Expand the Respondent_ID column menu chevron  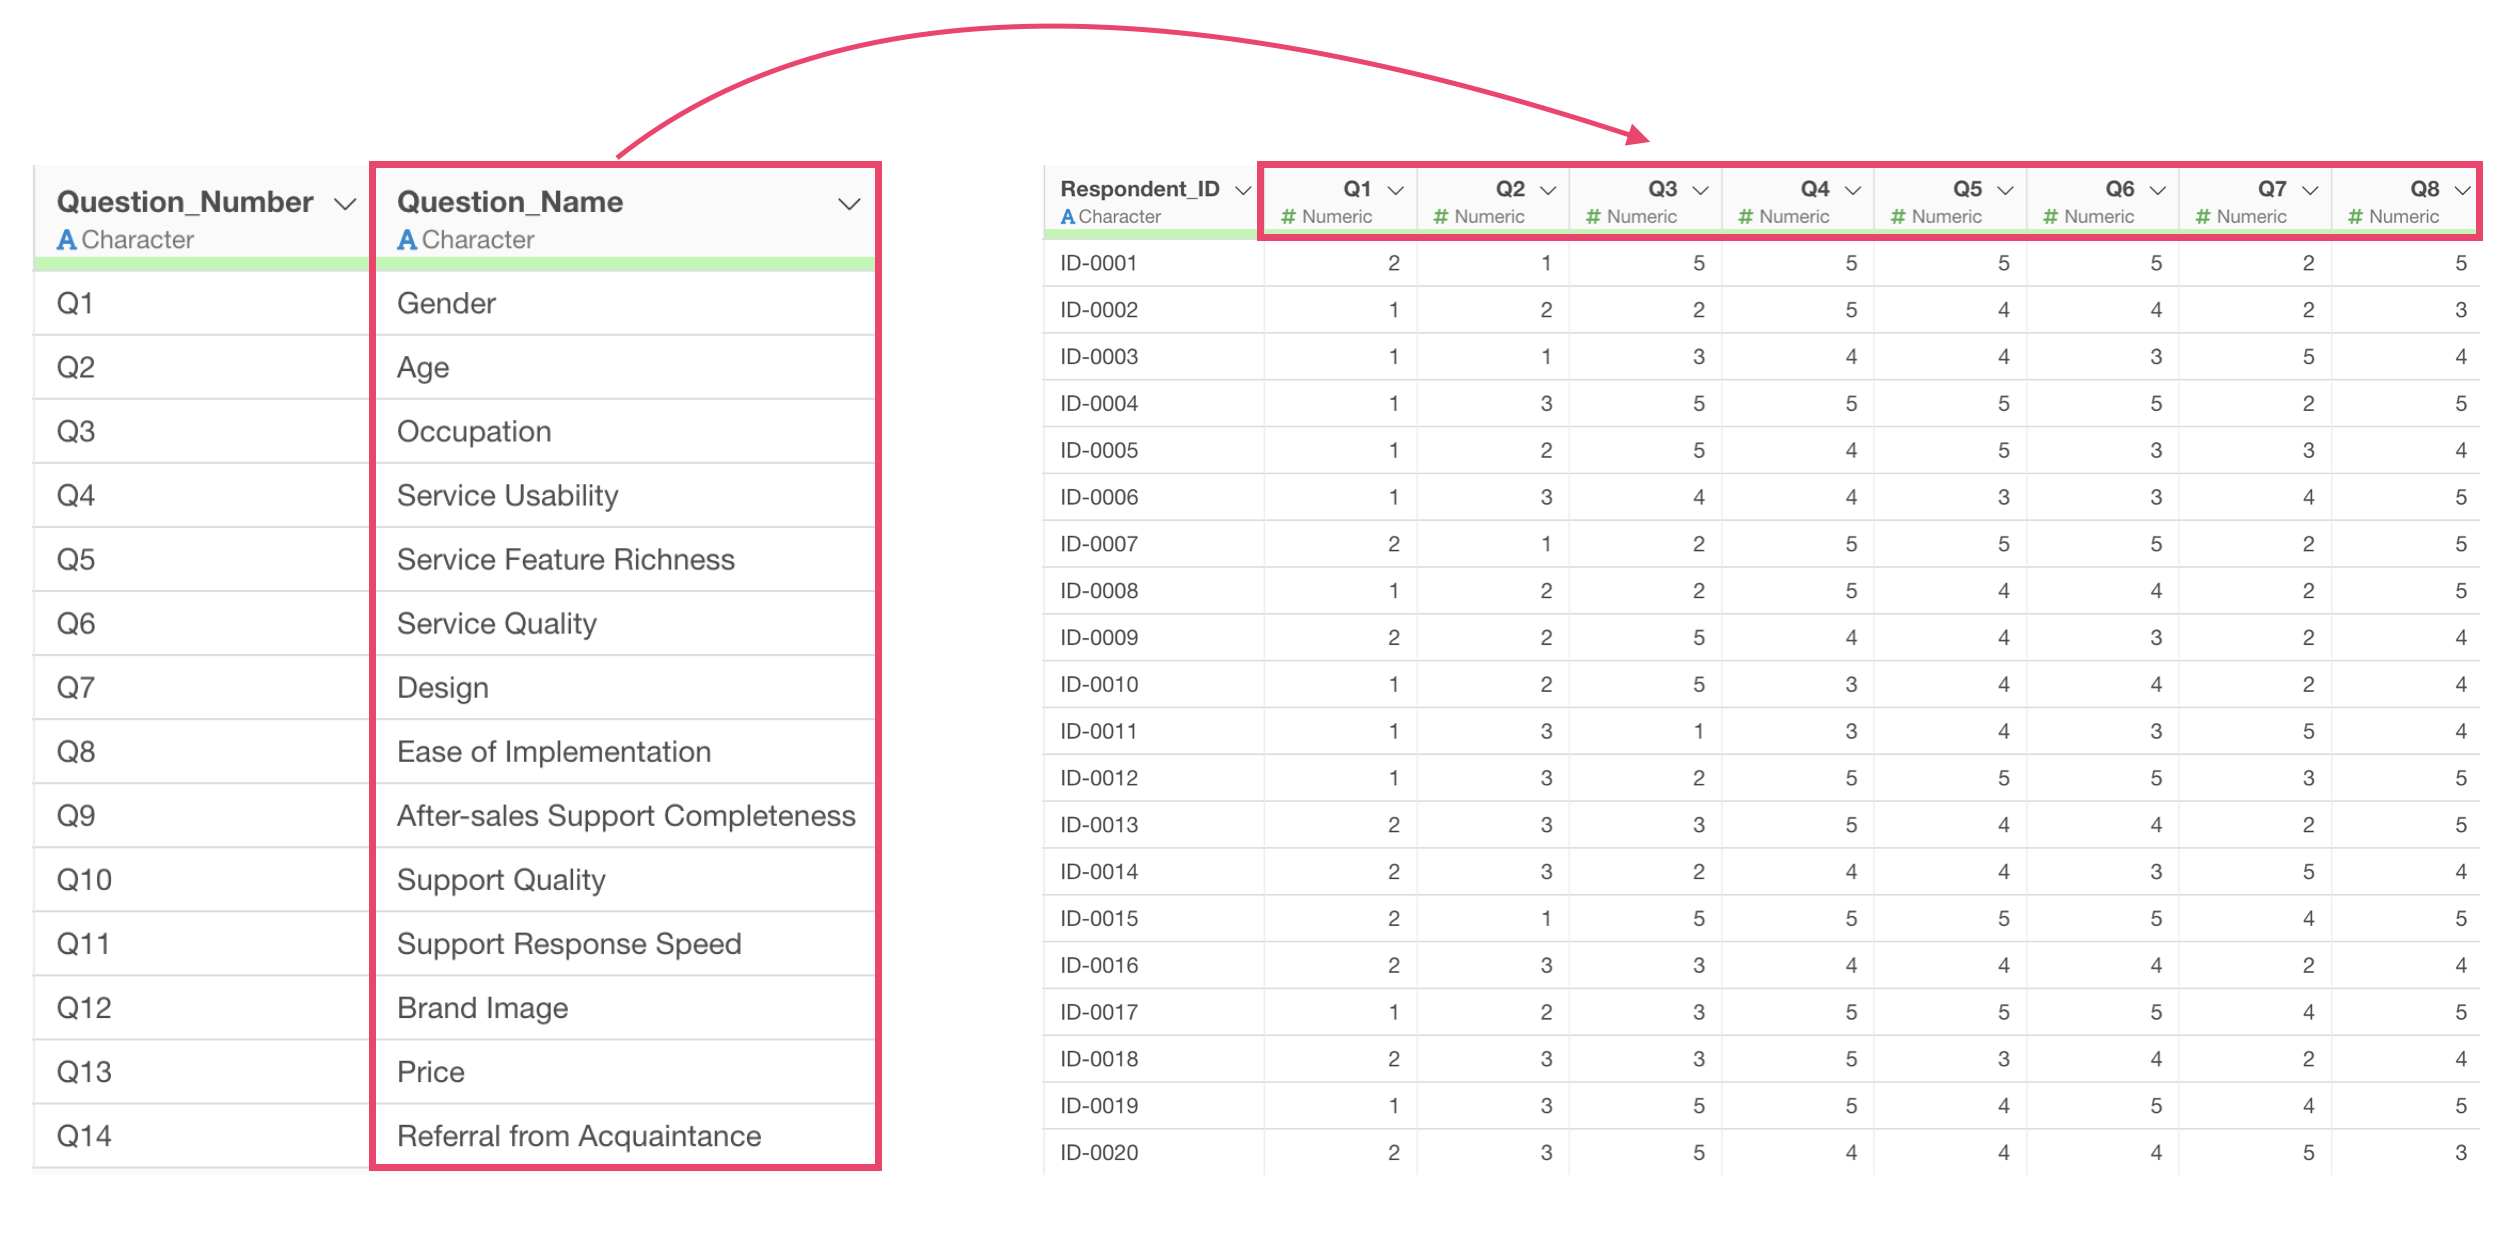pyautogui.click(x=1243, y=190)
